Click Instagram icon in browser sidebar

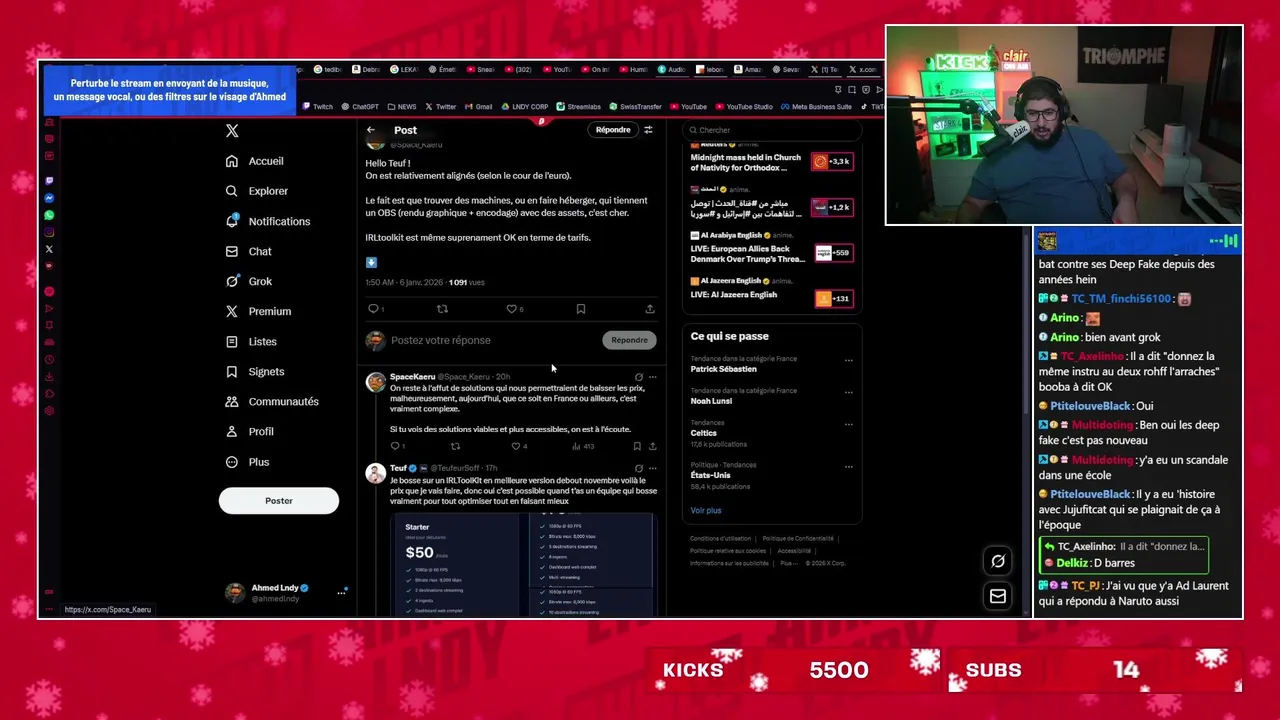coord(49,232)
